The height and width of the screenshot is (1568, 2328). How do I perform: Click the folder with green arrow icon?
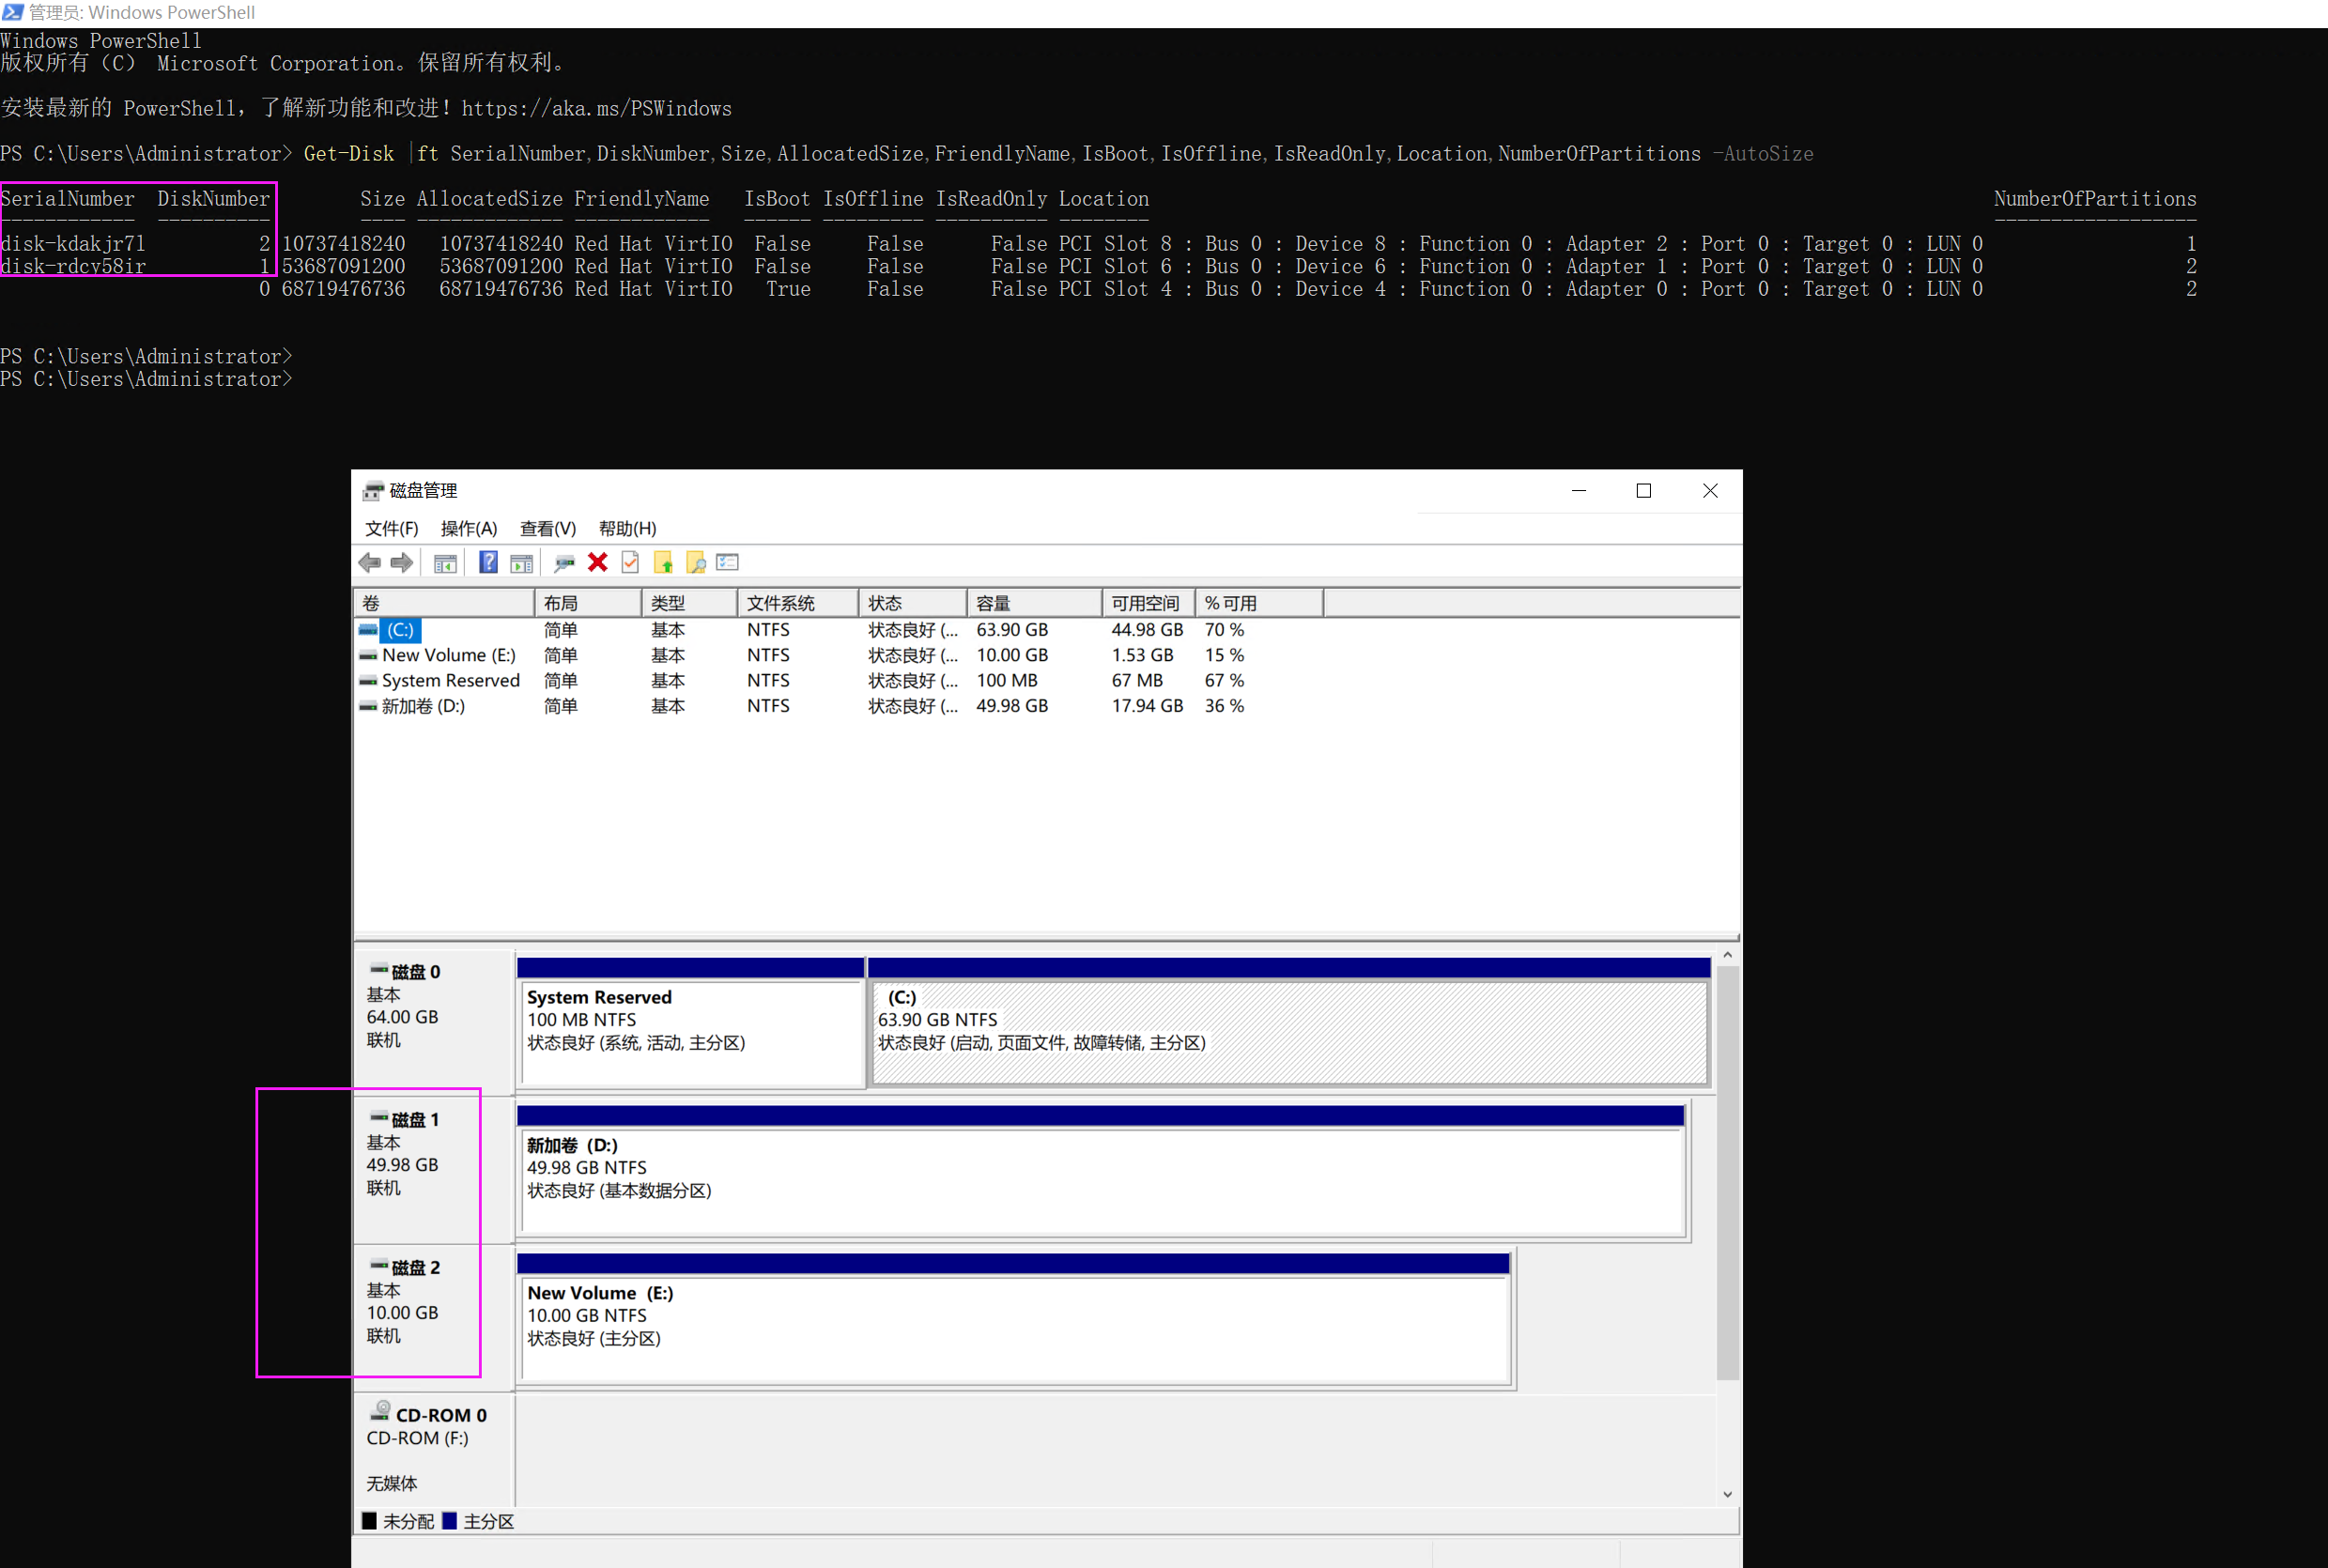pyautogui.click(x=663, y=563)
